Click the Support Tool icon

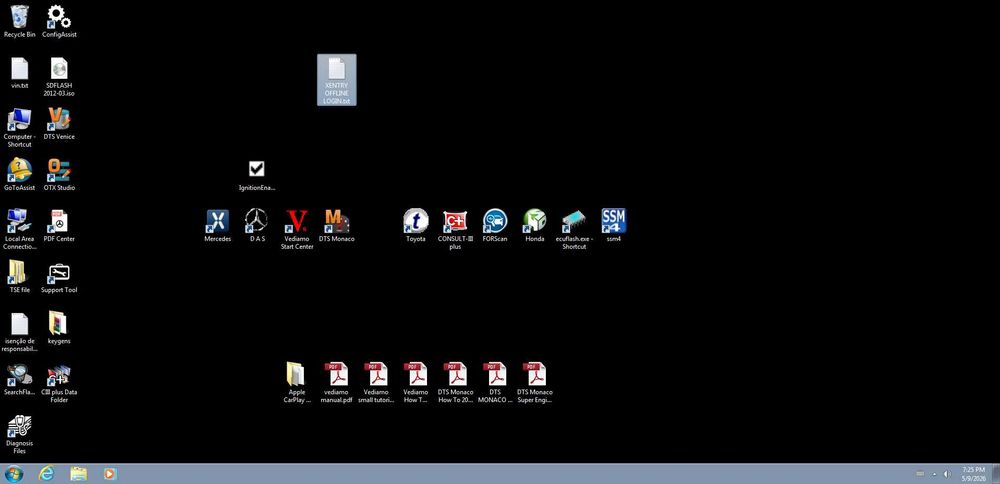point(59,274)
